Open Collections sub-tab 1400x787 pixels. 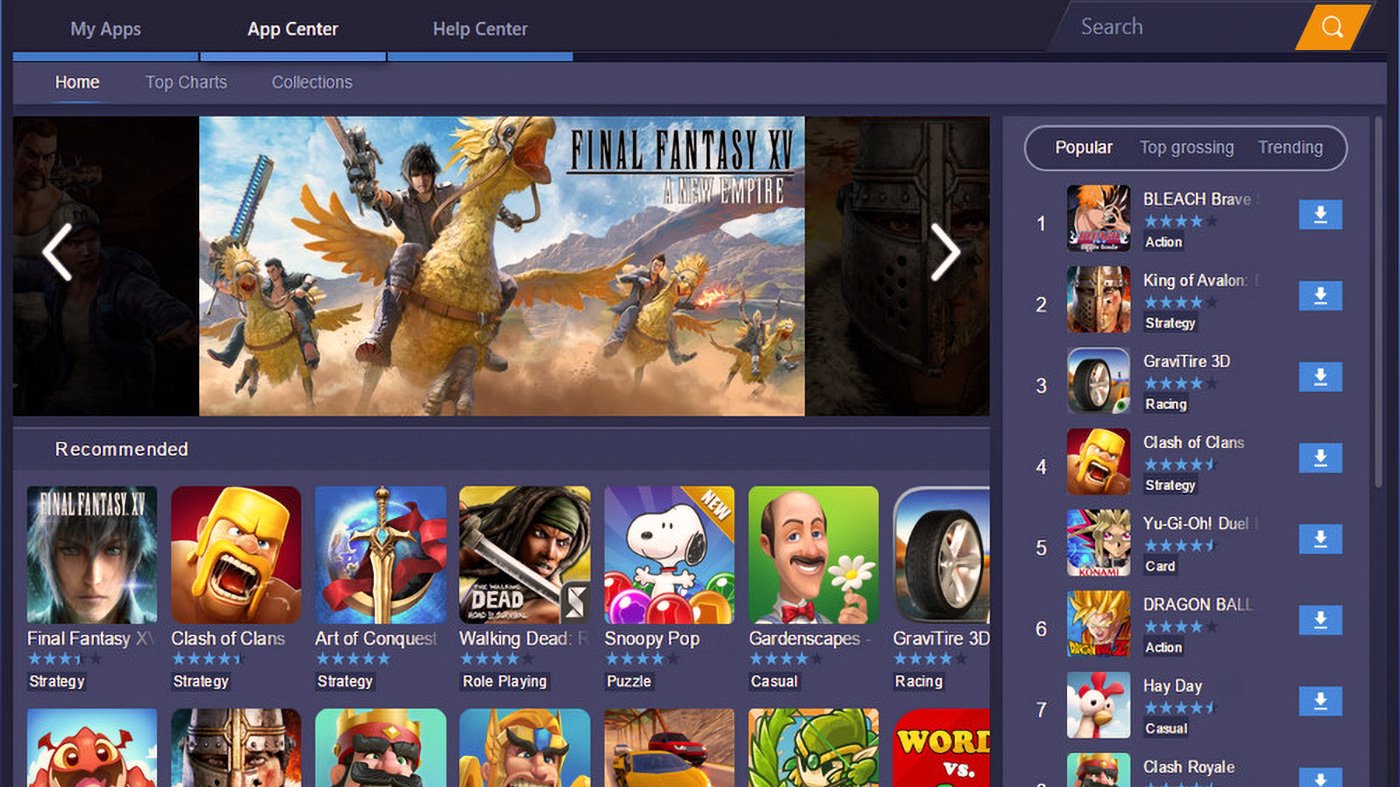(x=312, y=82)
